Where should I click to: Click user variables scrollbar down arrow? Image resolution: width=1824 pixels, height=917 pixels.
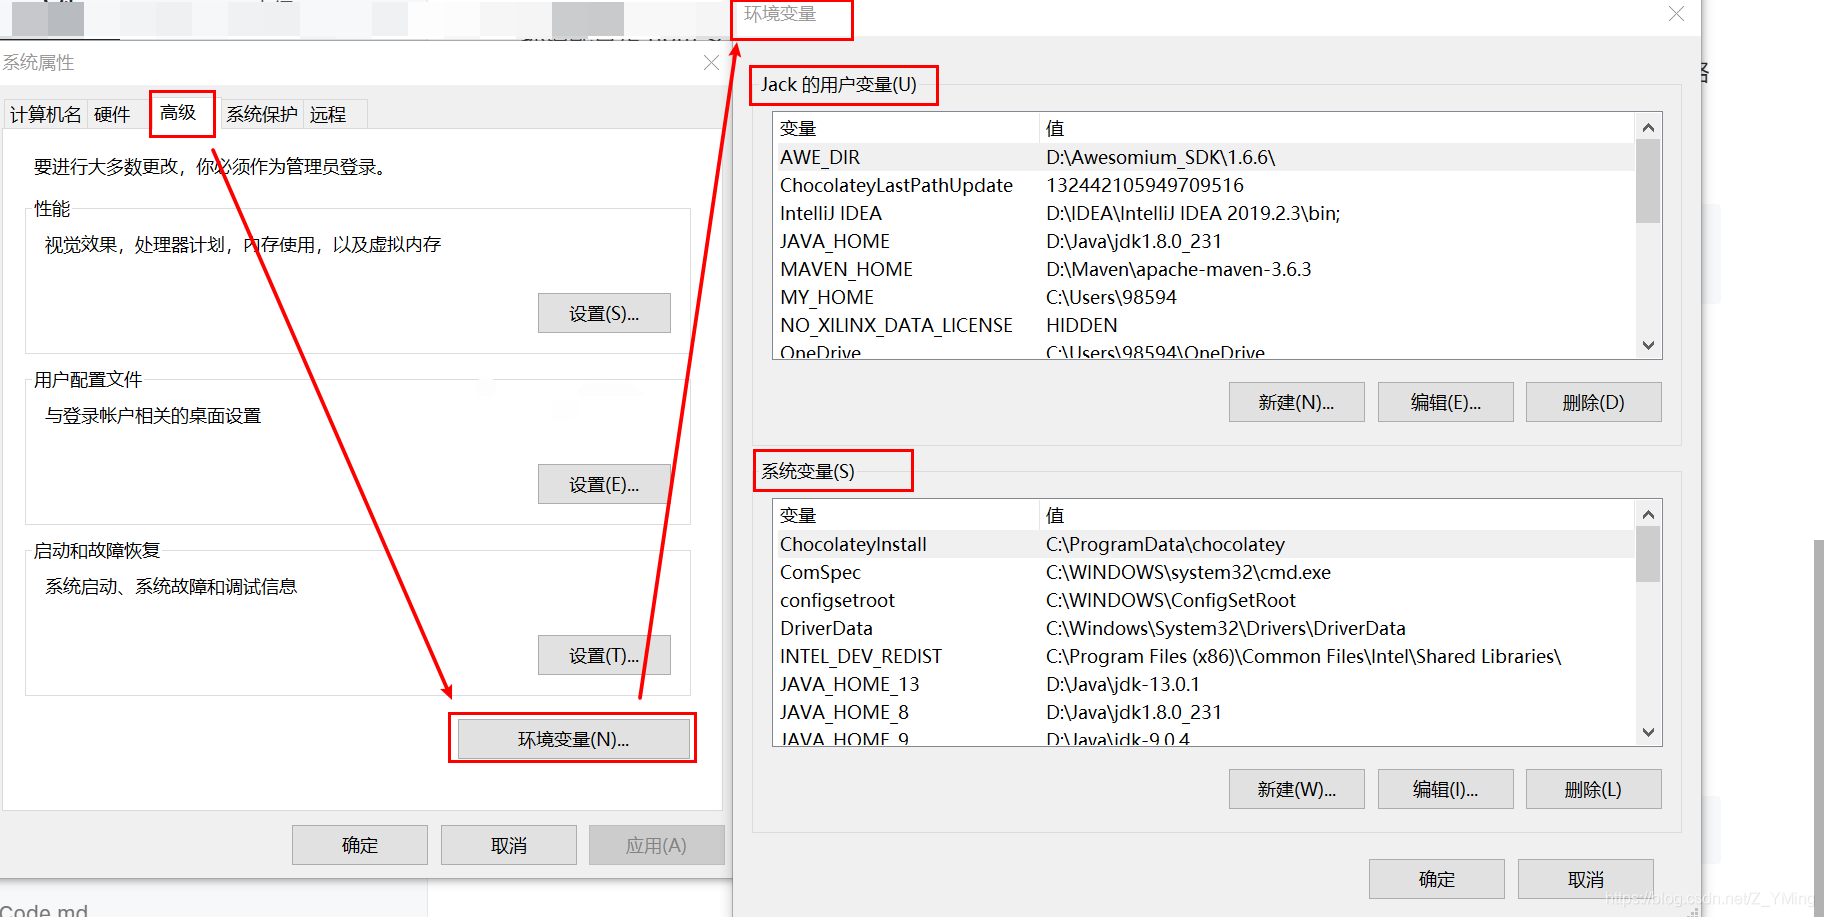pos(1648,346)
